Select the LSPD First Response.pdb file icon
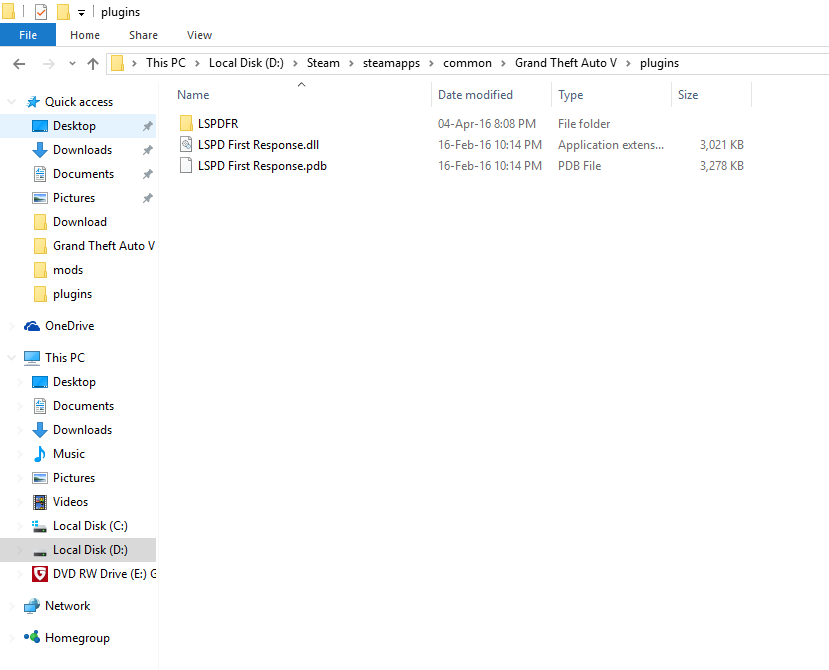The width and height of the screenshot is (829, 670). point(186,166)
